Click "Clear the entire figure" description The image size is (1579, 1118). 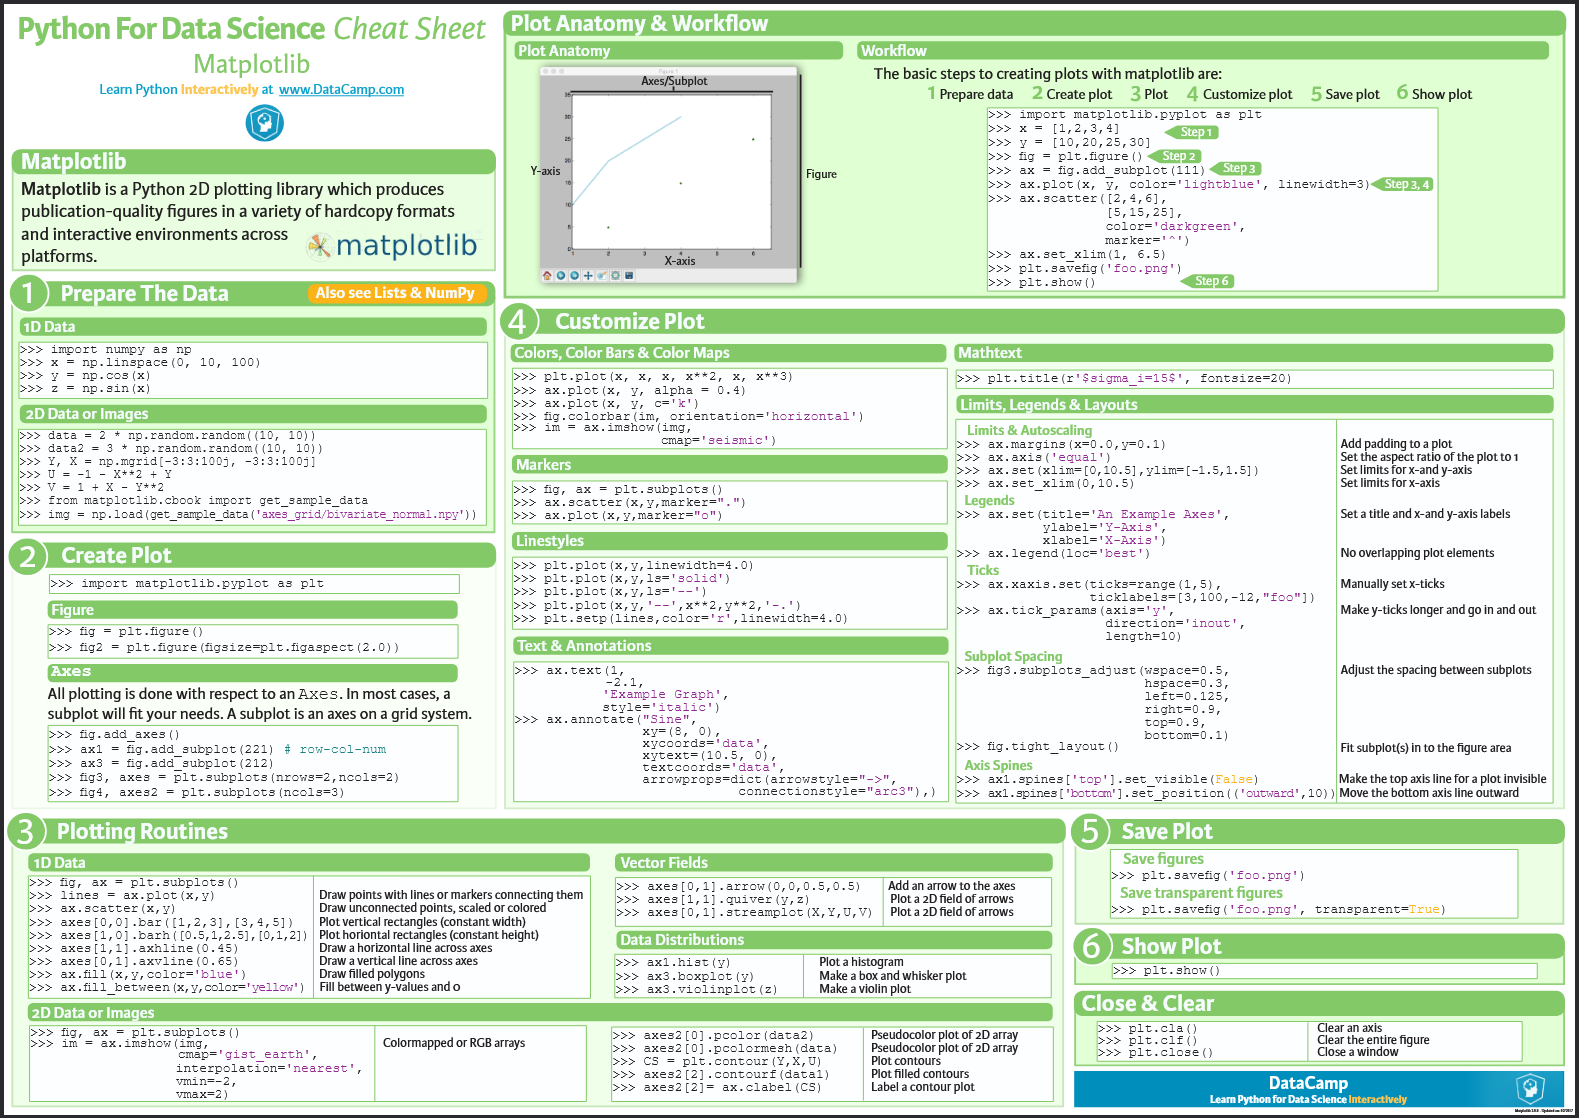1373,1040
